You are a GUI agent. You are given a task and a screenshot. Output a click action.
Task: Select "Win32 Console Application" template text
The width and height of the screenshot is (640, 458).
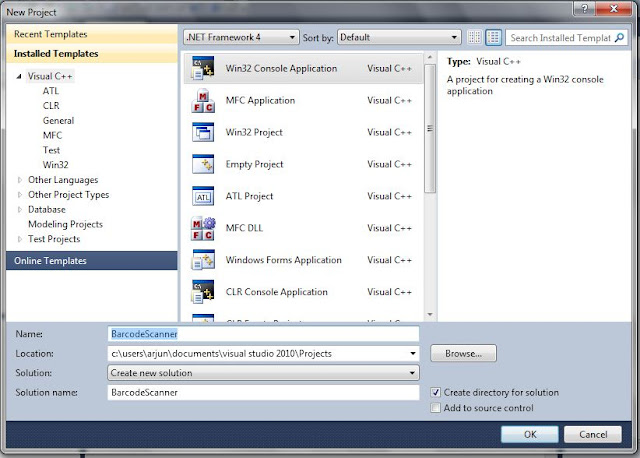281,68
